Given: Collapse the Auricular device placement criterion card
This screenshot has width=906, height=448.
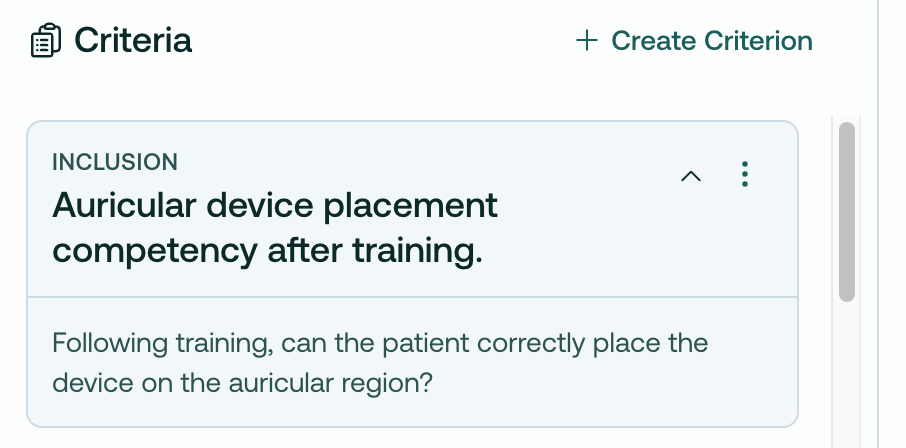Looking at the screenshot, I should pyautogui.click(x=691, y=176).
